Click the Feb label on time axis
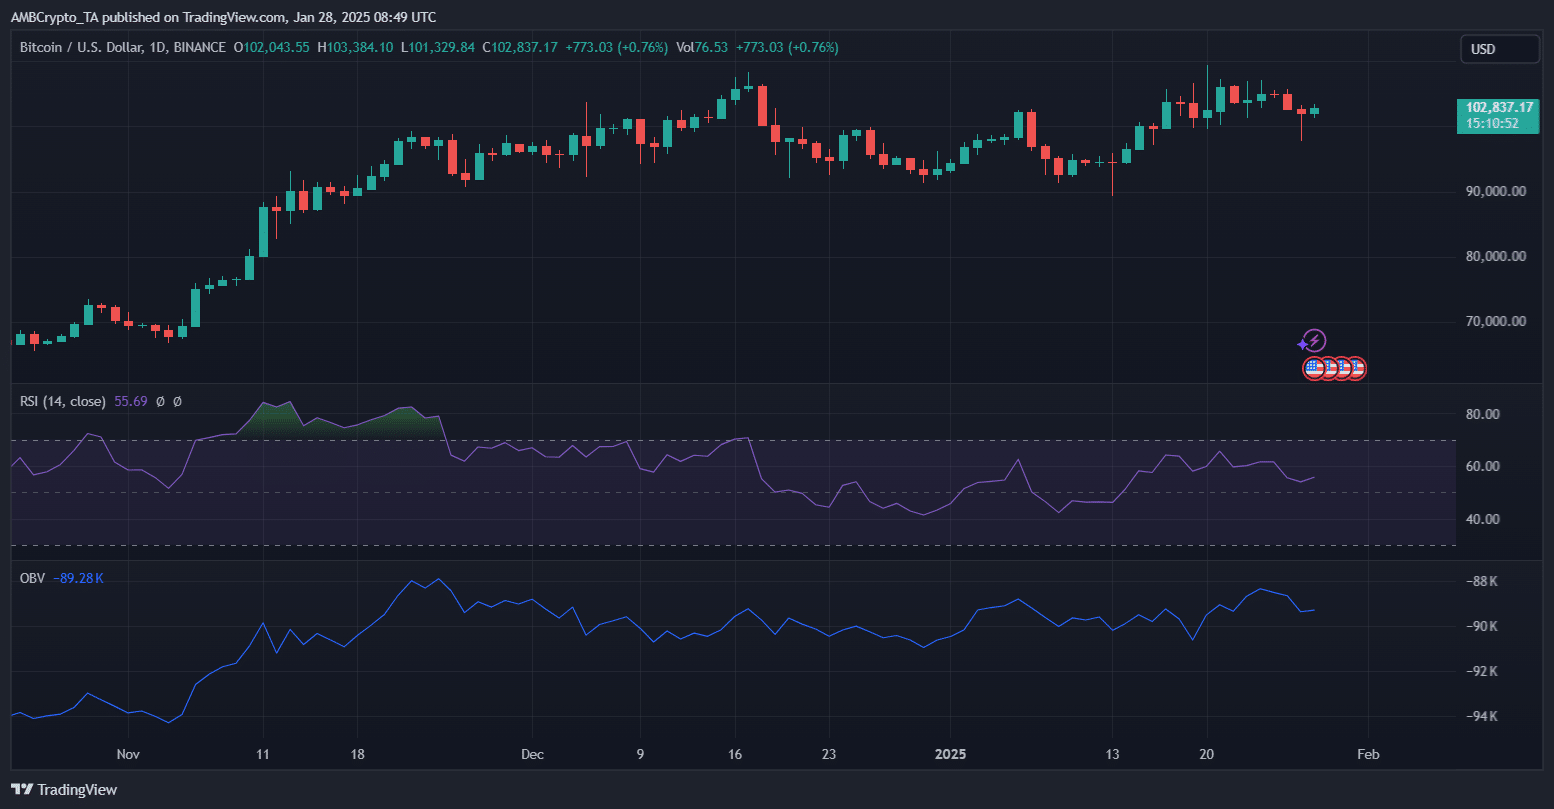Viewport: 1554px width, 809px height. point(1368,754)
